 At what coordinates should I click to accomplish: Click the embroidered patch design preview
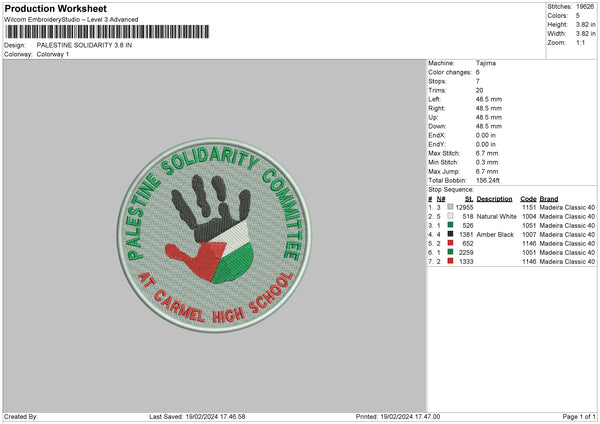point(214,235)
